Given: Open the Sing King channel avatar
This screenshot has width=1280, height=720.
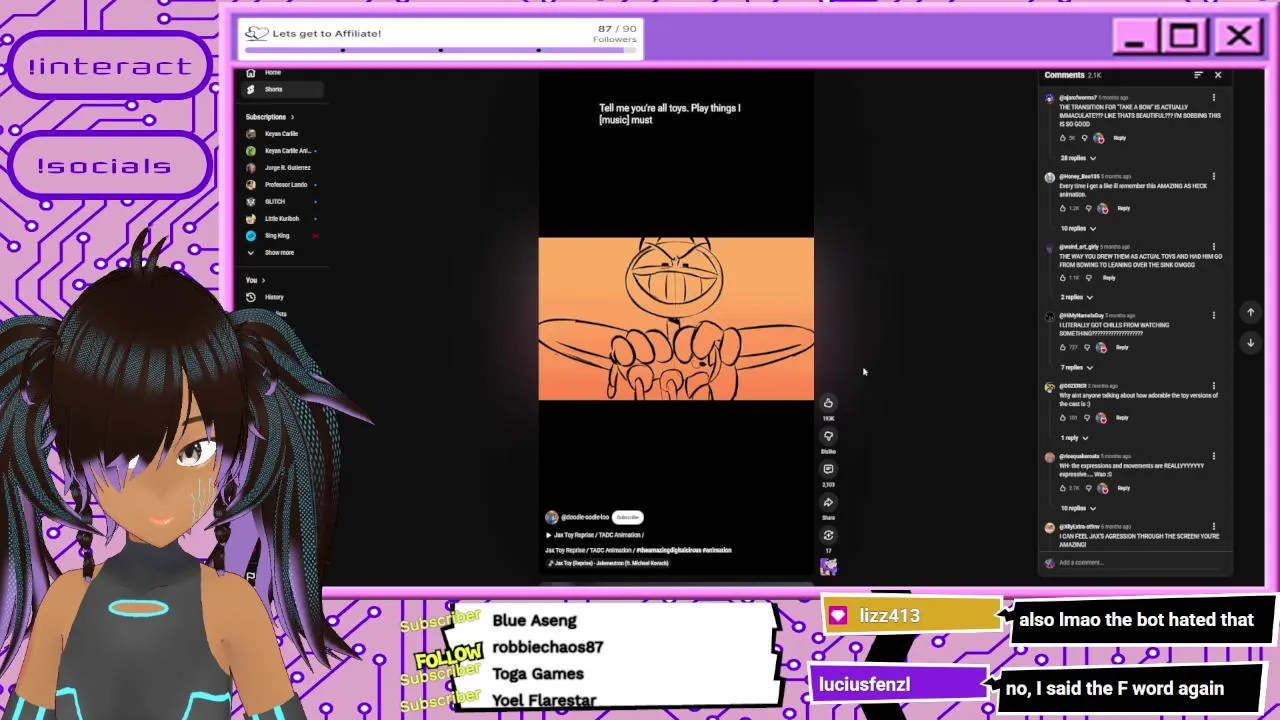Looking at the screenshot, I should pyautogui.click(x=251, y=236).
